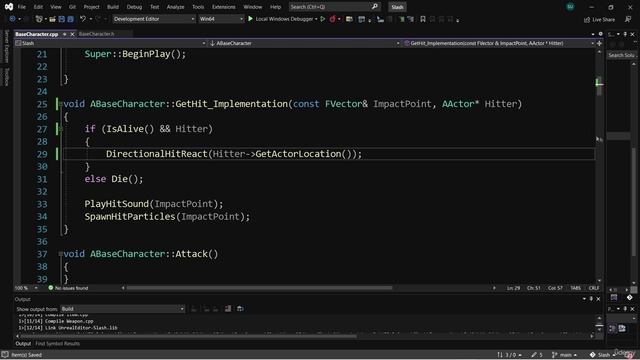Open the Build menu
Screen dimensions: 640x360
[x=113, y=7]
